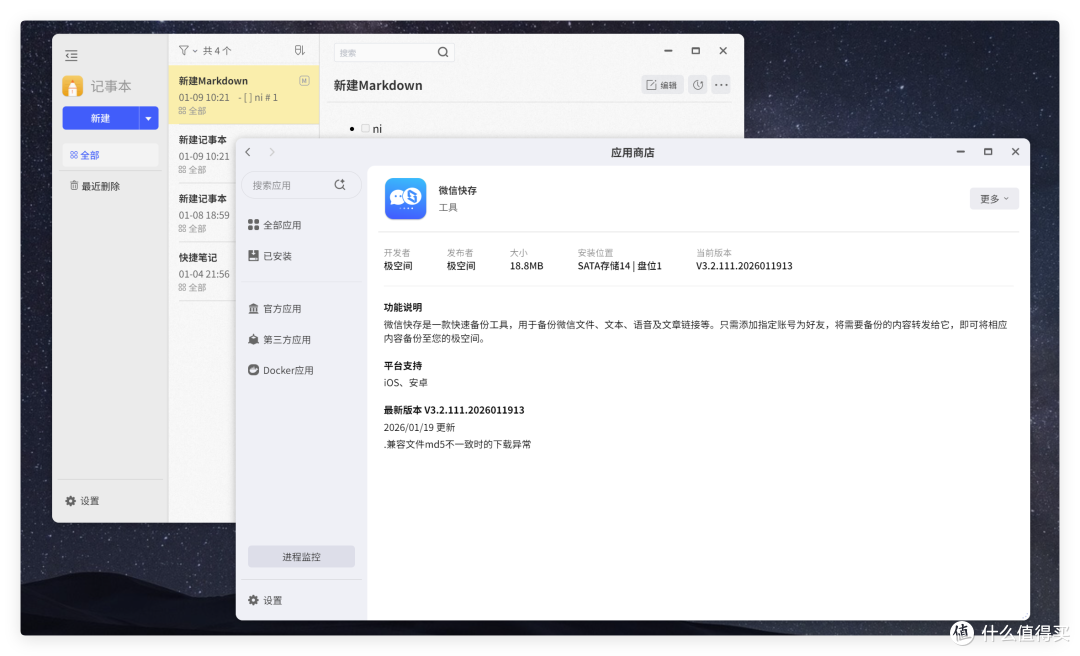Open 全部应用 in the App Store sidebar

274,225
